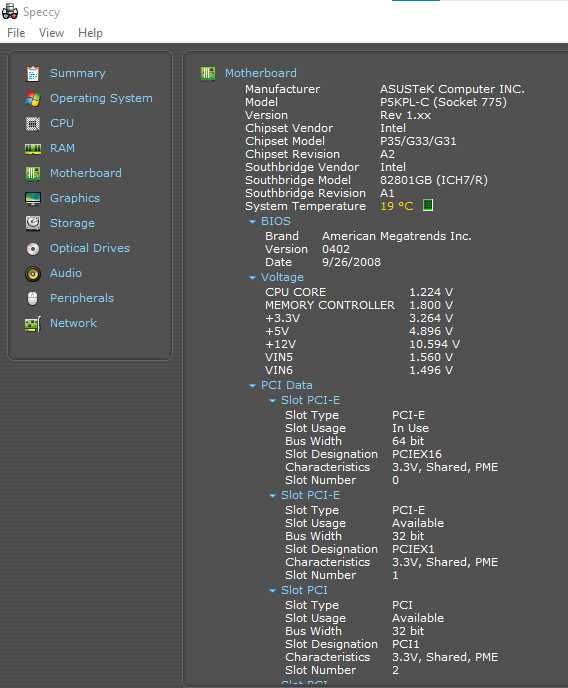The height and width of the screenshot is (688, 568).
Task: Collapse the second Slot PCI-E node
Action: point(272,496)
